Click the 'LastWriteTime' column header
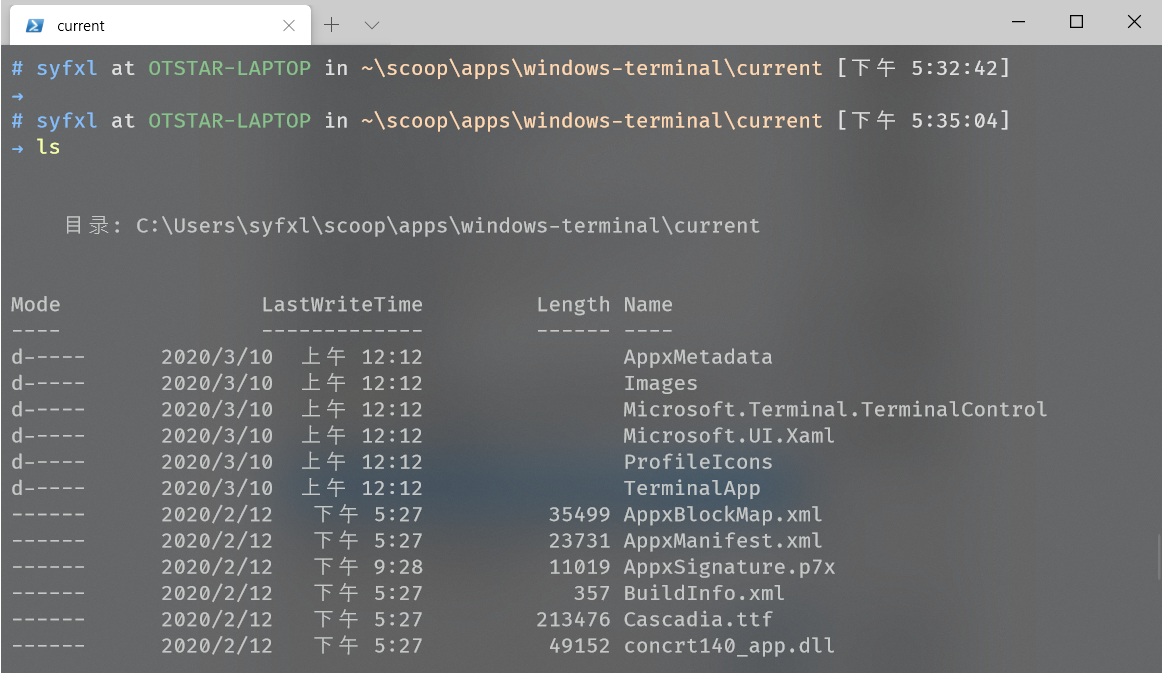The height and width of the screenshot is (673, 1162). (342, 305)
